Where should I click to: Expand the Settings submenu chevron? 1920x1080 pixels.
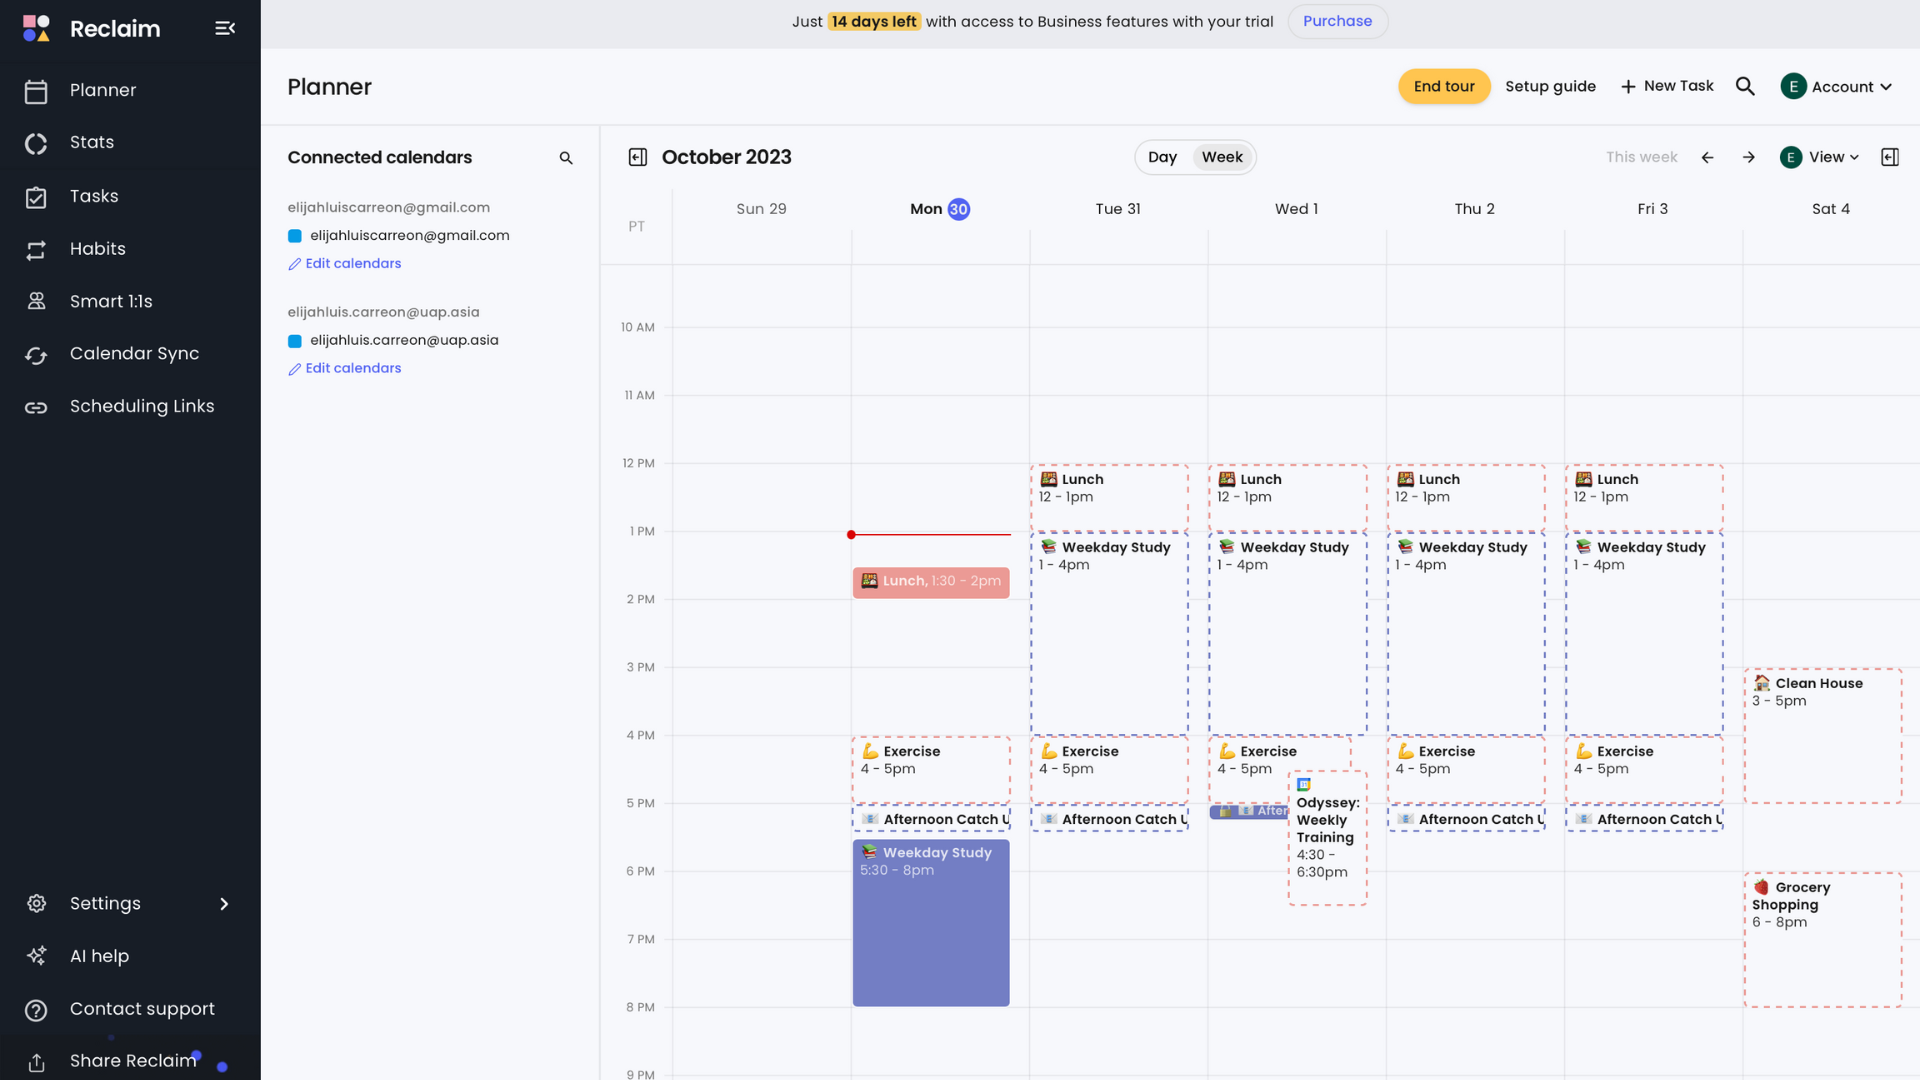click(x=224, y=904)
